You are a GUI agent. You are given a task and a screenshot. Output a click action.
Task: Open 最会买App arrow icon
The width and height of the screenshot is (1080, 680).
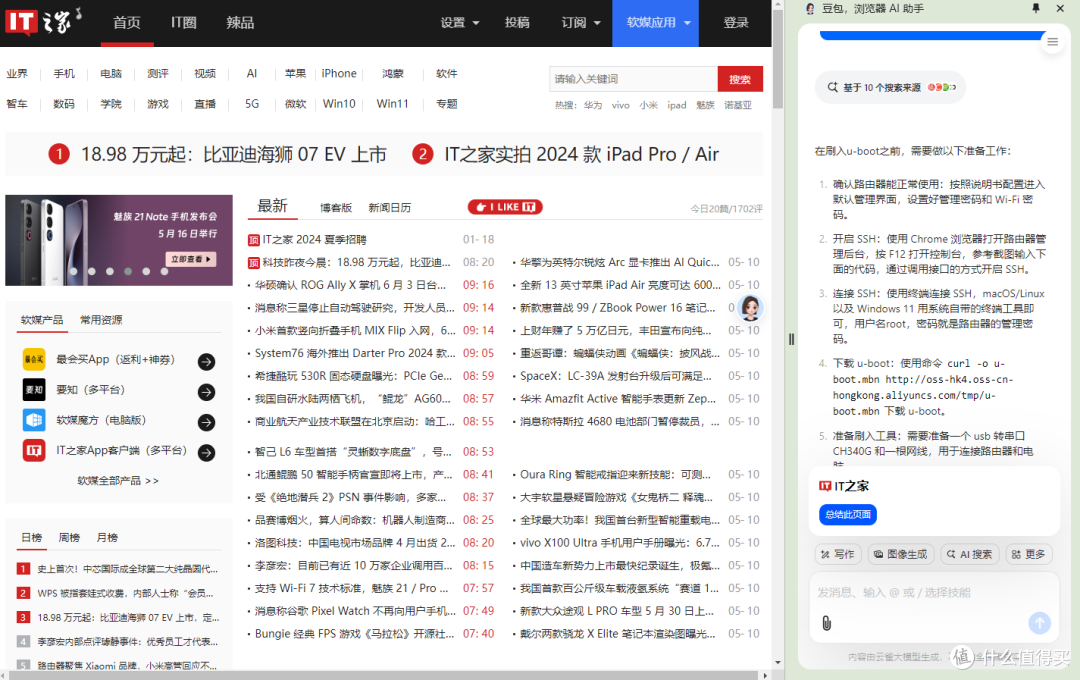206,362
